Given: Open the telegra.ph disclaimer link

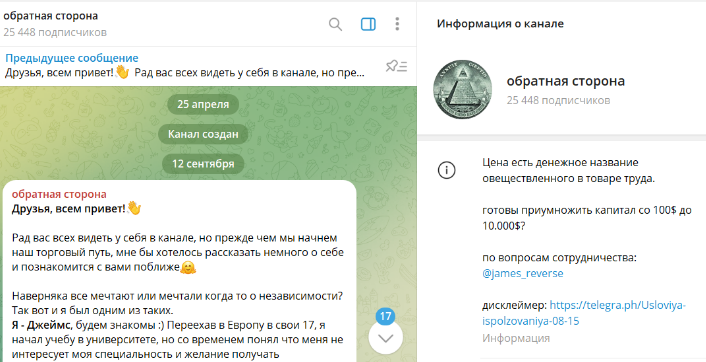Looking at the screenshot, I should tap(584, 313).
